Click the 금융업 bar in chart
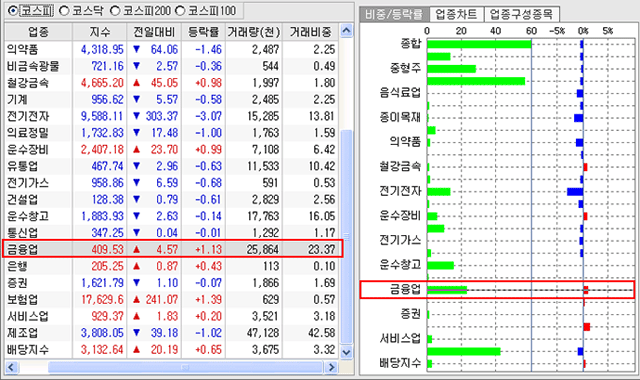Screen dimensions: 640x380 tap(447, 290)
